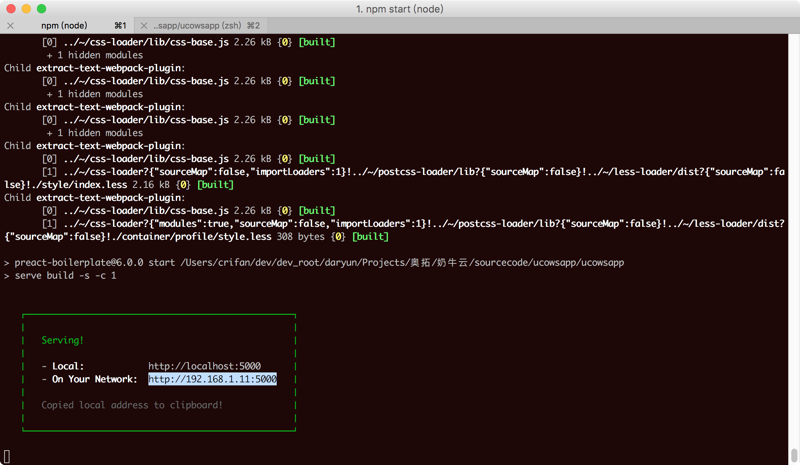Switch to the ucowsapp (zsh) tab
This screenshot has width=800, height=465.
click(205, 25)
